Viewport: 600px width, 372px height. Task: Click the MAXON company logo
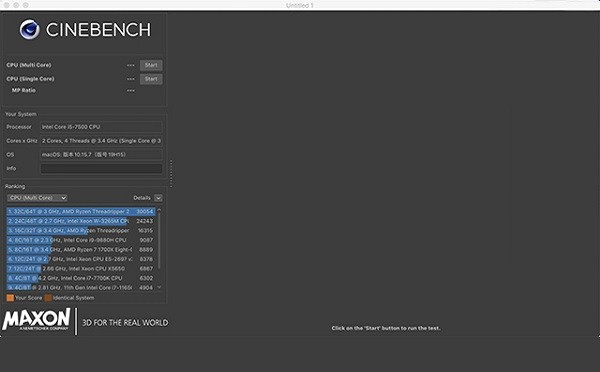[x=36, y=320]
